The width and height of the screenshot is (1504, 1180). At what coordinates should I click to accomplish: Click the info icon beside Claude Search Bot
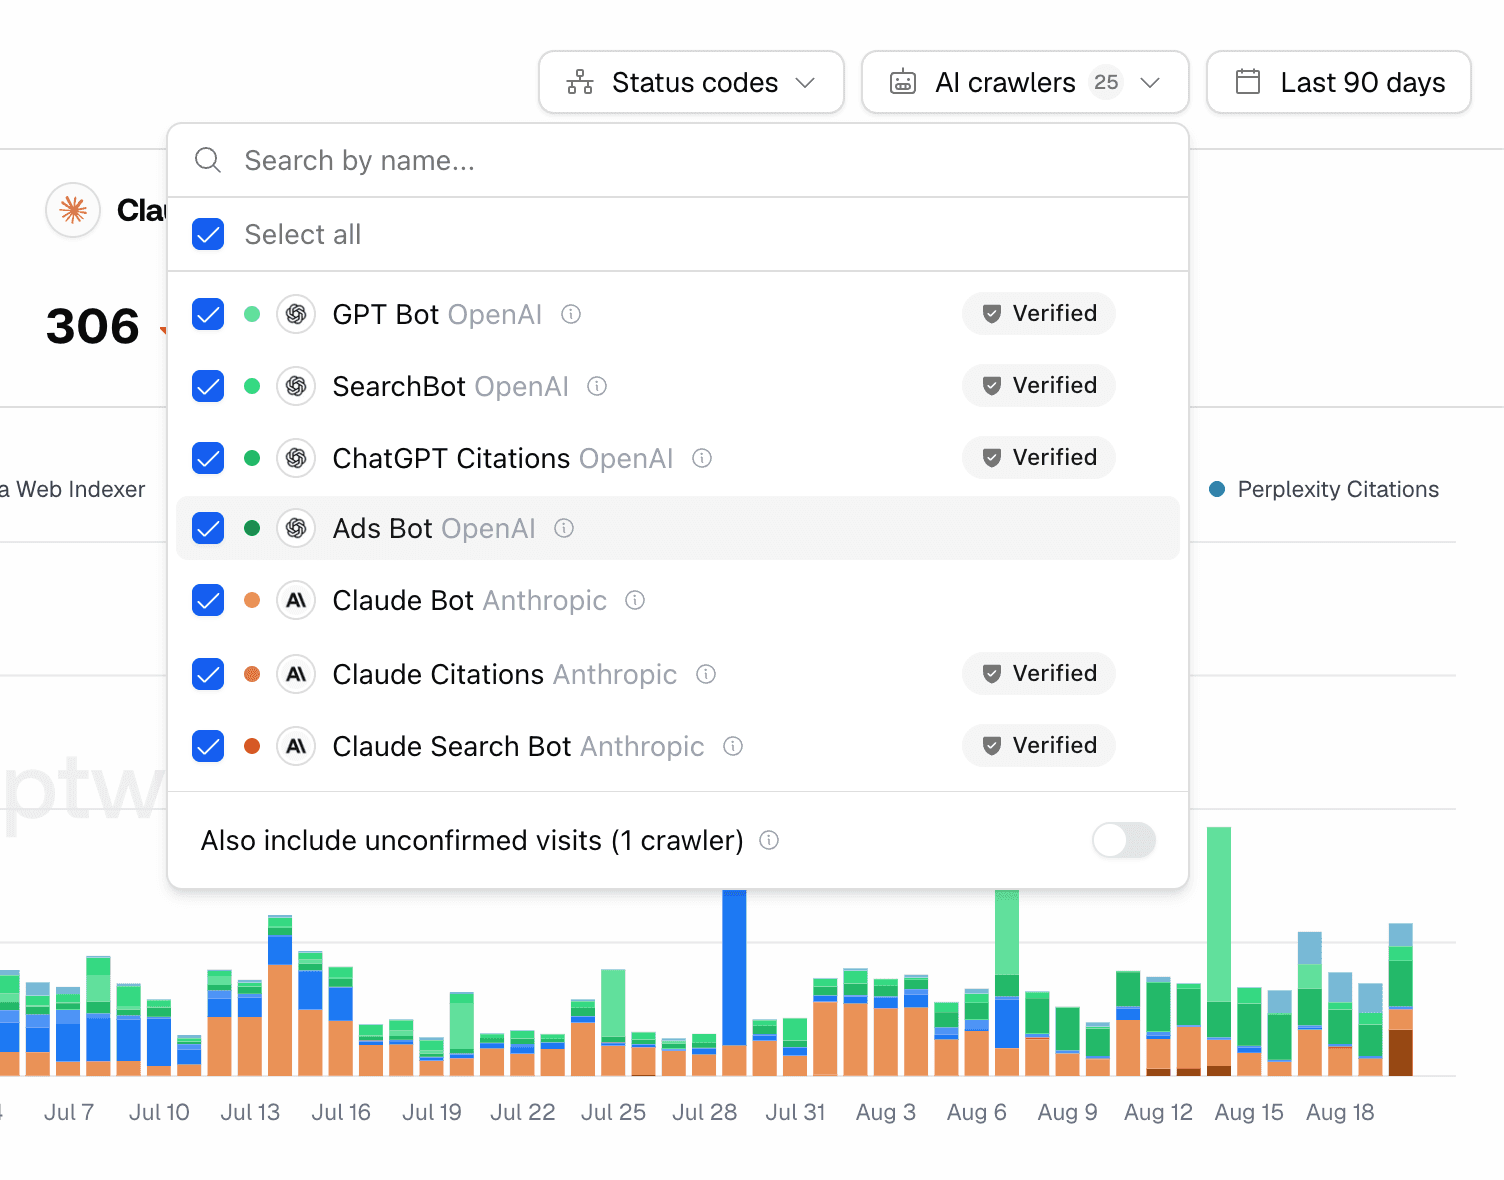coord(733,746)
